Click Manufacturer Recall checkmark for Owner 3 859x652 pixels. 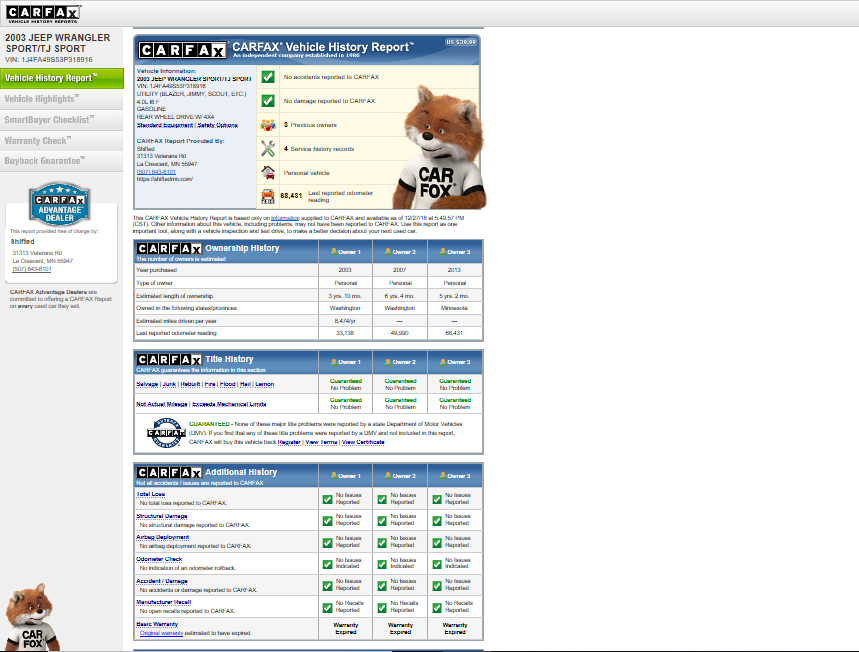(x=437, y=607)
